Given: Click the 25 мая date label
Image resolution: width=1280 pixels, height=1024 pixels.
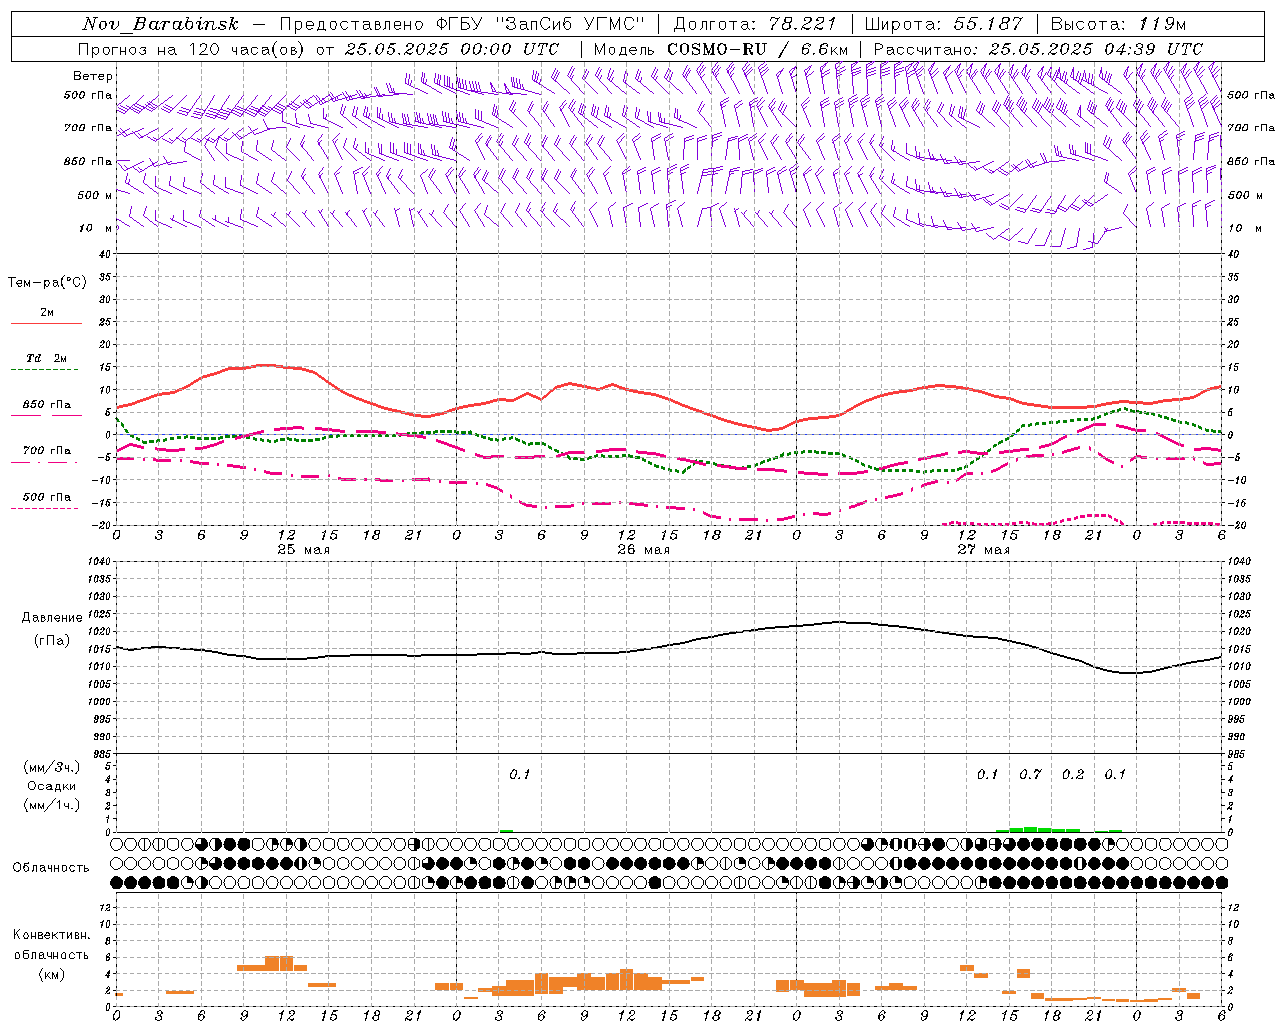Looking at the screenshot, I should 303,550.
